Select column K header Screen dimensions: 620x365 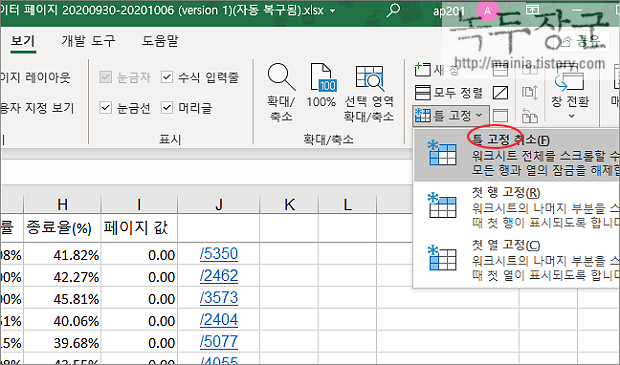pyautogui.click(x=289, y=204)
